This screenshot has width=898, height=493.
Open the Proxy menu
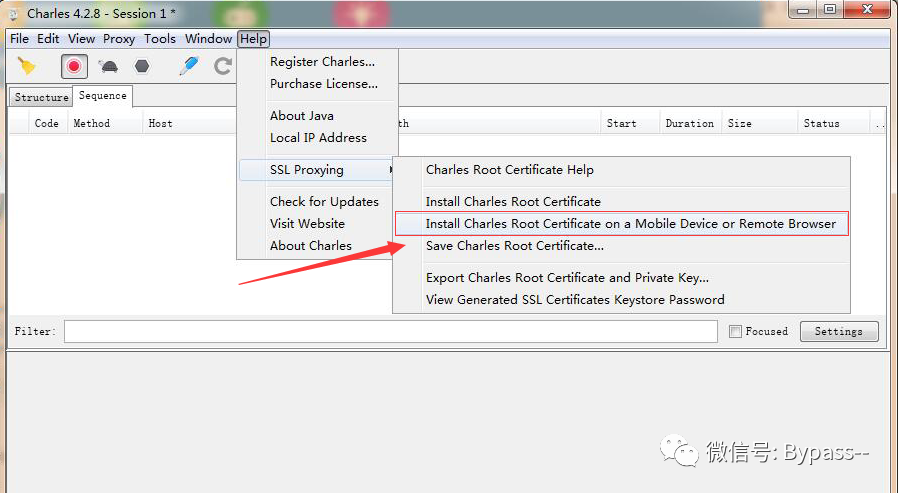[119, 39]
